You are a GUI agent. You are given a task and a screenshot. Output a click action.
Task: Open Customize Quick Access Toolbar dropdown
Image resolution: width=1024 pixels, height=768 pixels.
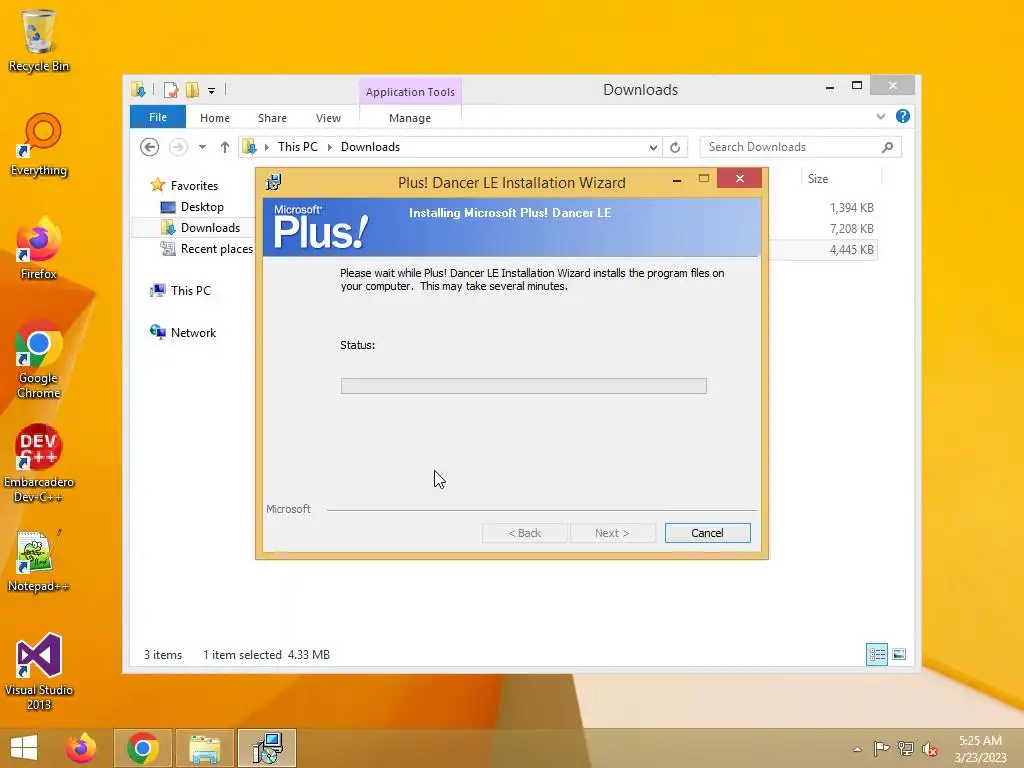(x=212, y=91)
